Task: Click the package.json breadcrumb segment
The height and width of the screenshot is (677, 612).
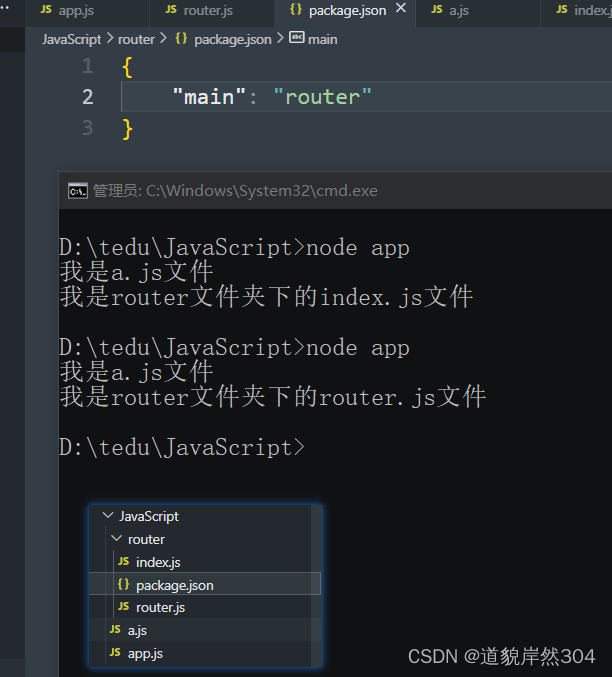Action: click(x=233, y=40)
